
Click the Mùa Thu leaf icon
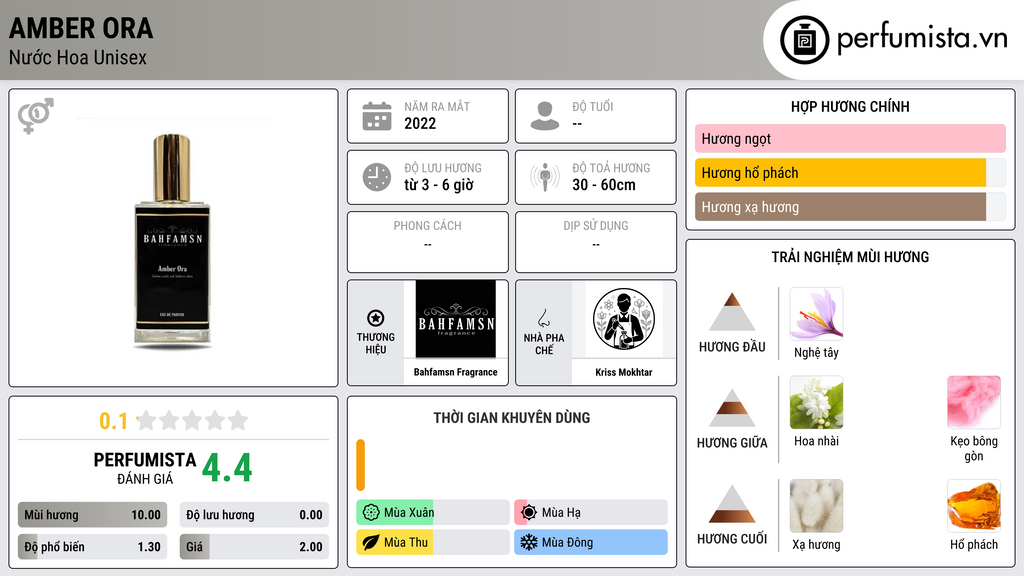(371, 543)
